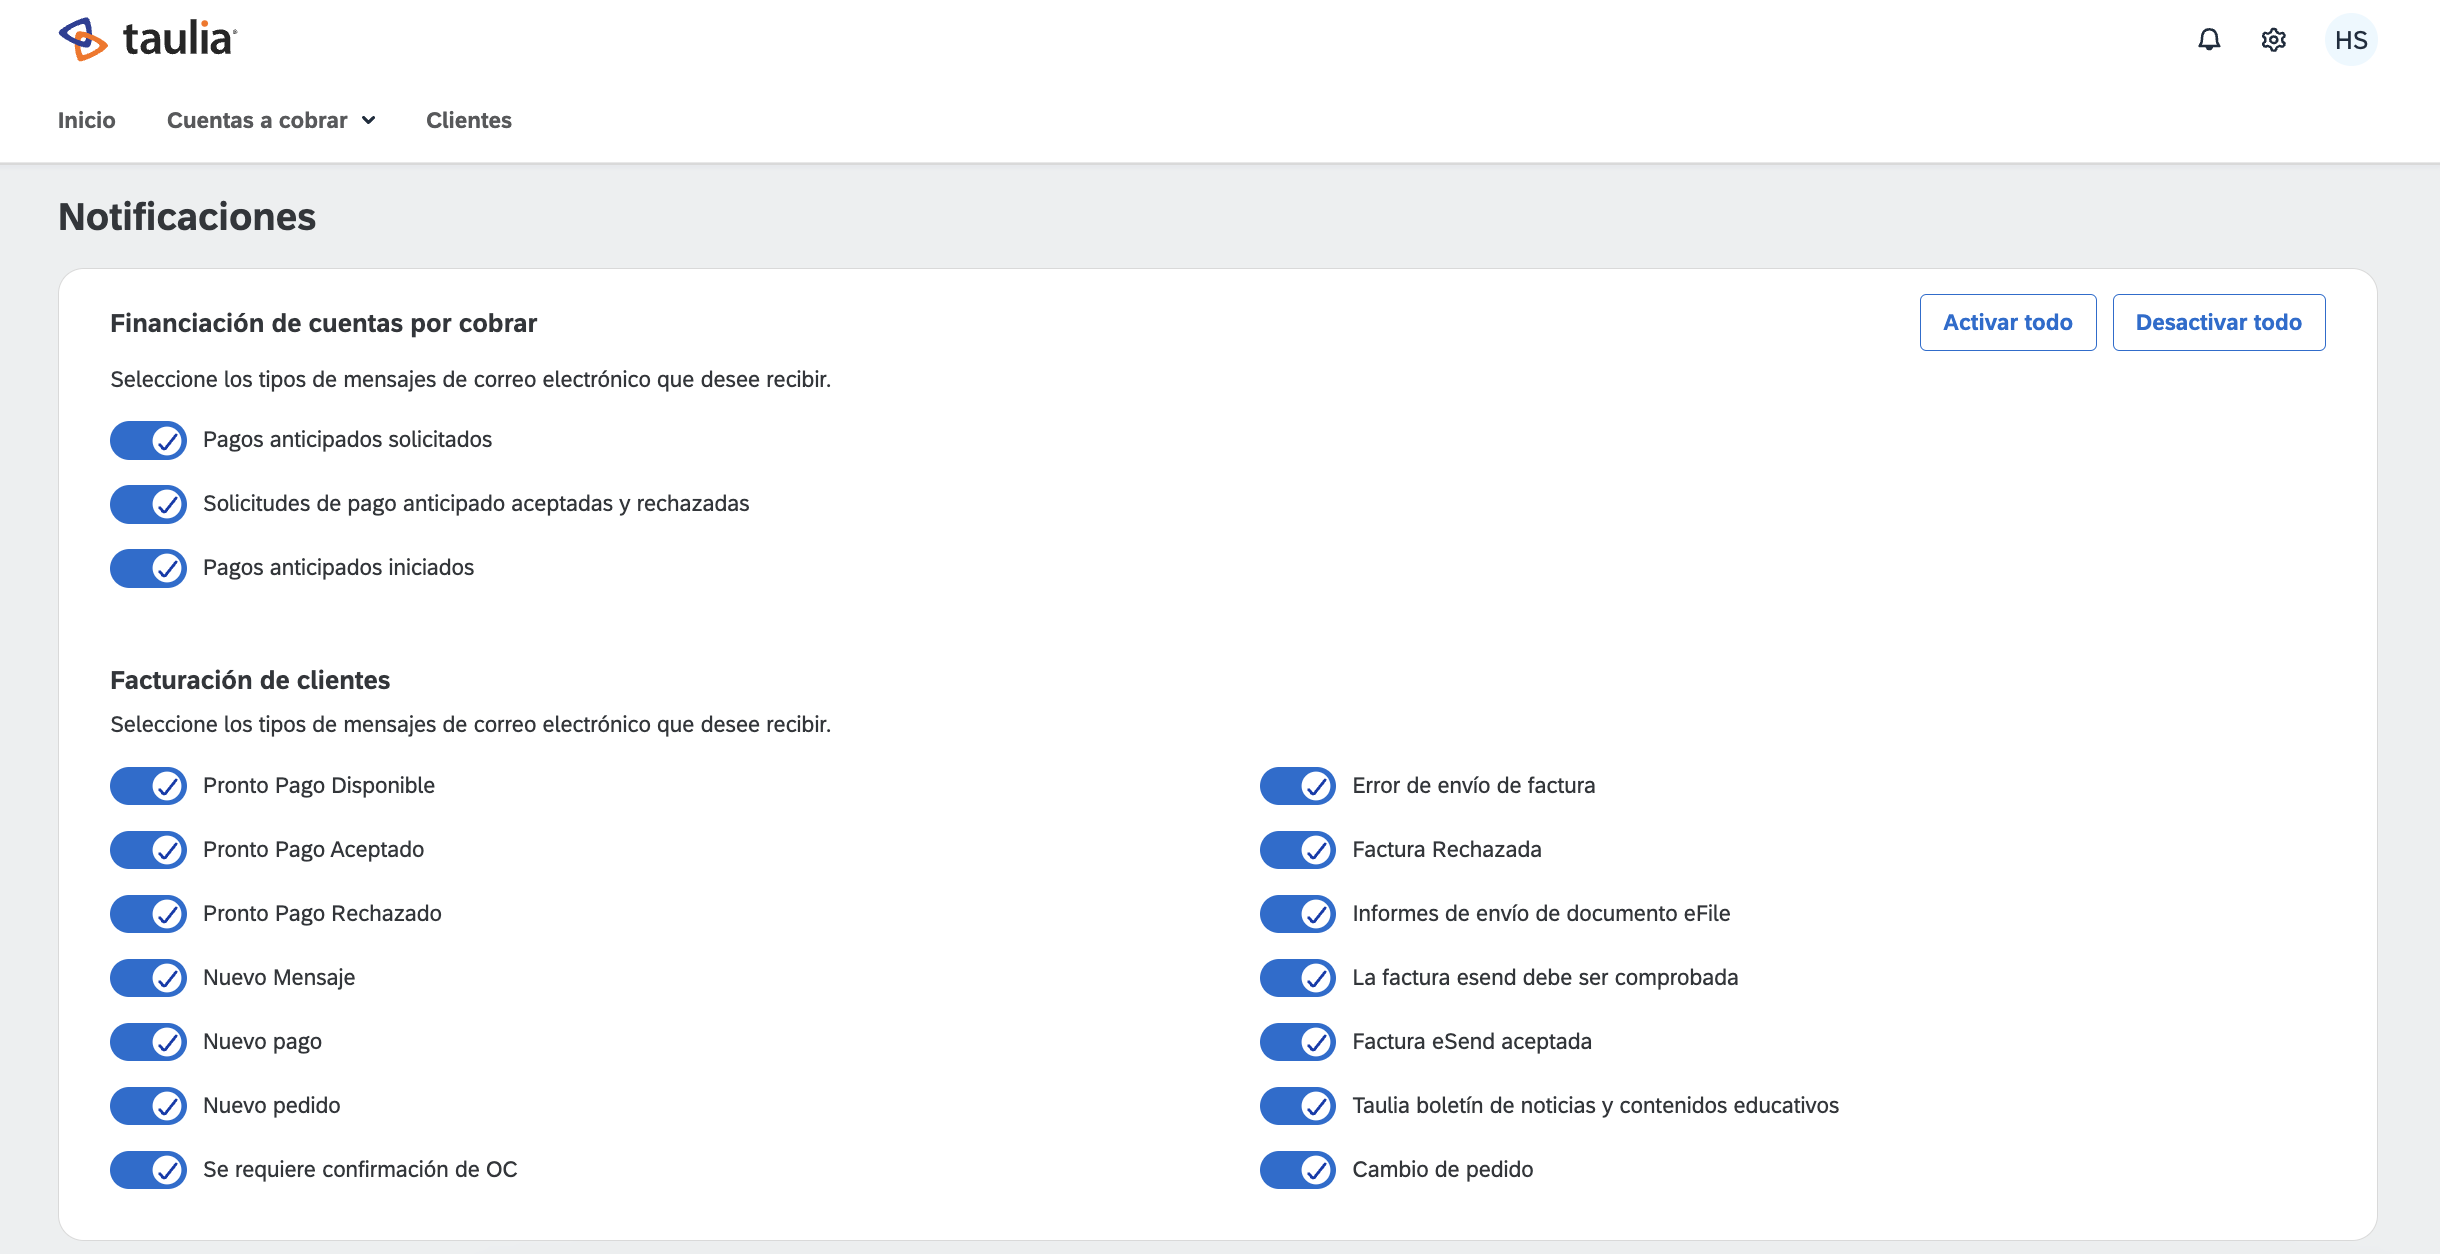This screenshot has height=1254, width=2440.
Task: Toggle Se requiere confirmación de OC
Action: 148,1170
